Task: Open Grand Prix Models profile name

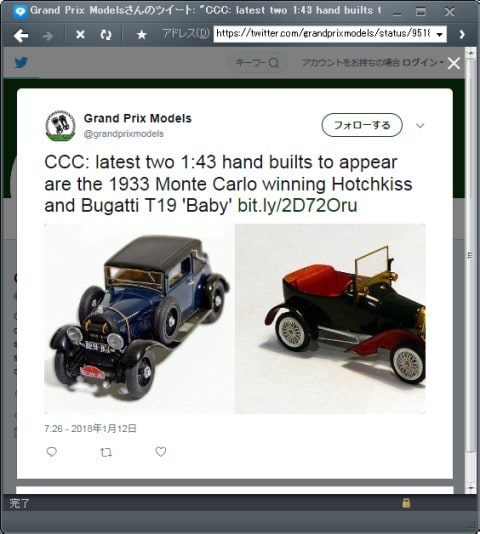Action: 138,118
